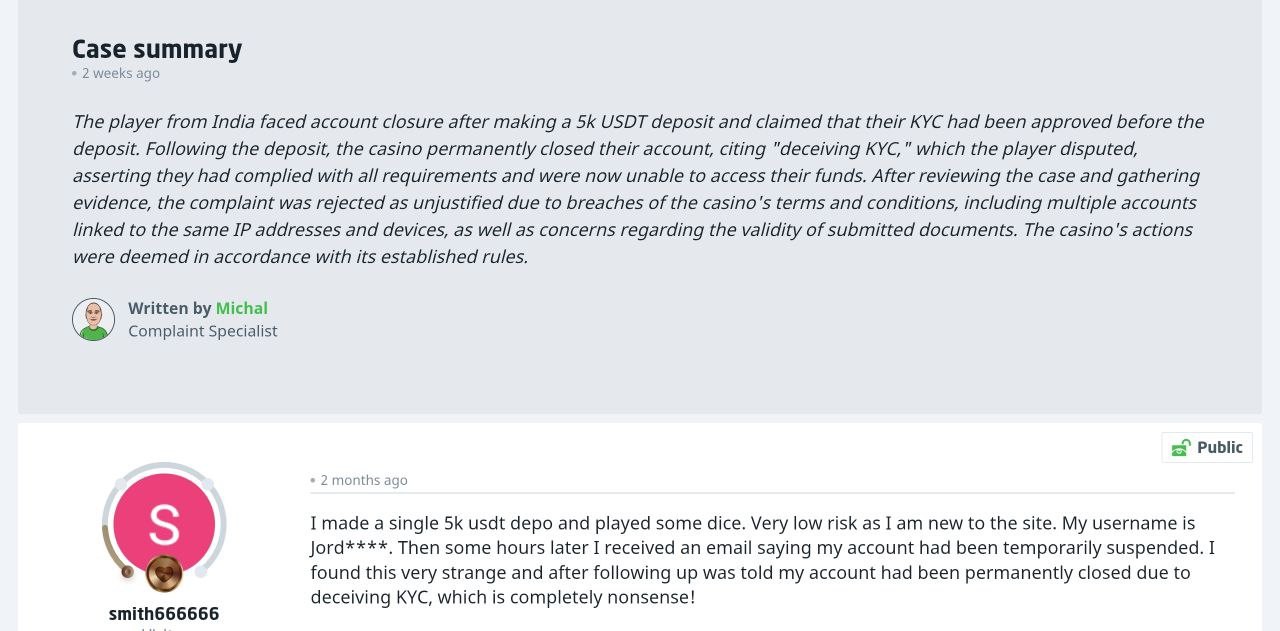Click the 'Written by' label
The image size is (1280, 631).
coord(170,308)
